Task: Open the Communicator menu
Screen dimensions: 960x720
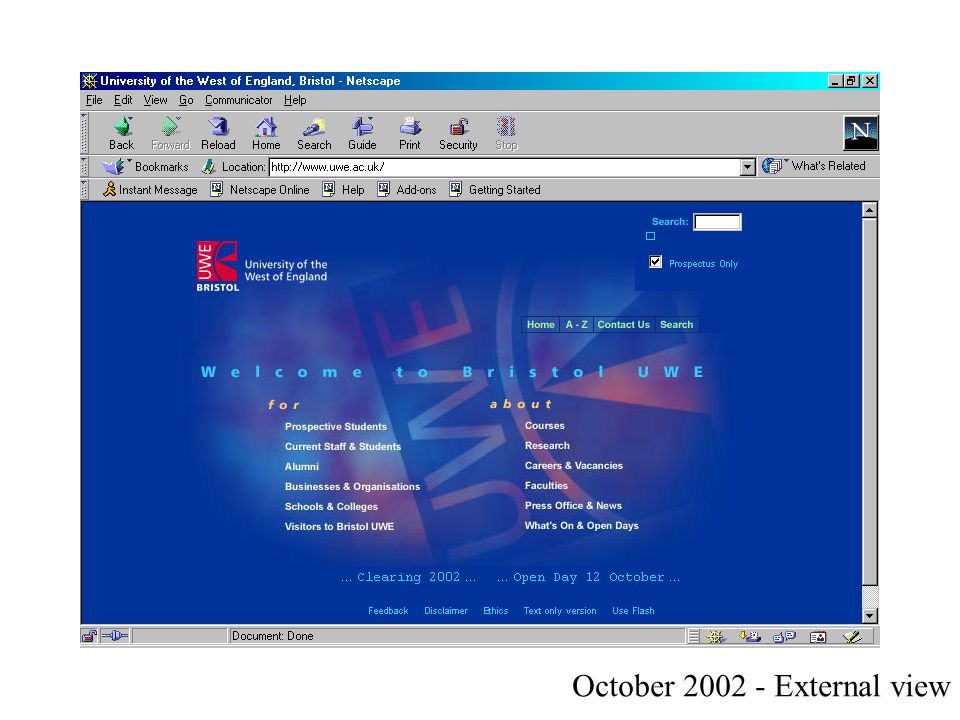Action: click(238, 100)
